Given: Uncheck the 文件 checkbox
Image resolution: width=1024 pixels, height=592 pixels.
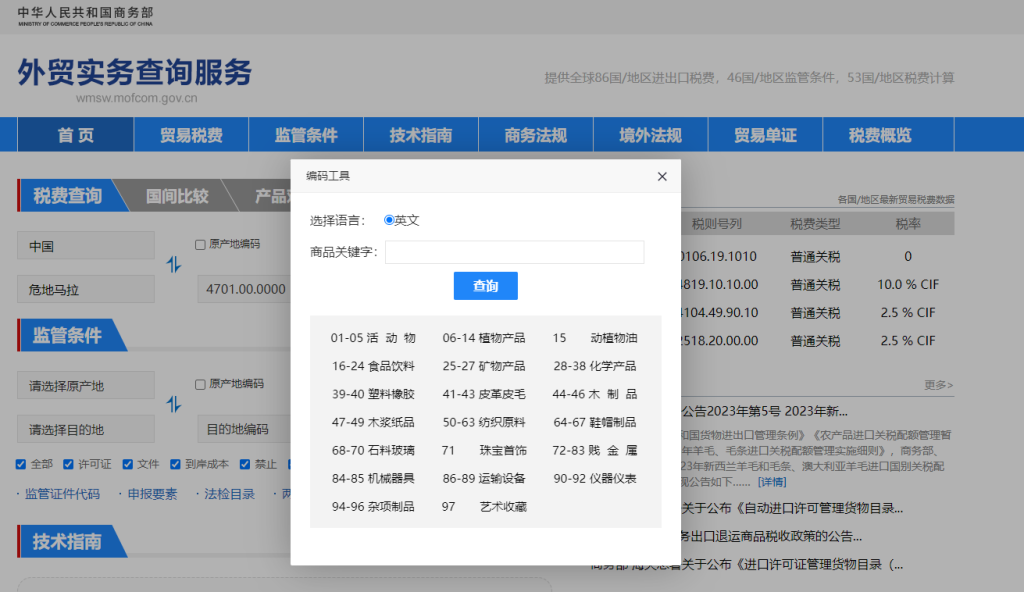Looking at the screenshot, I should click(x=128, y=464).
